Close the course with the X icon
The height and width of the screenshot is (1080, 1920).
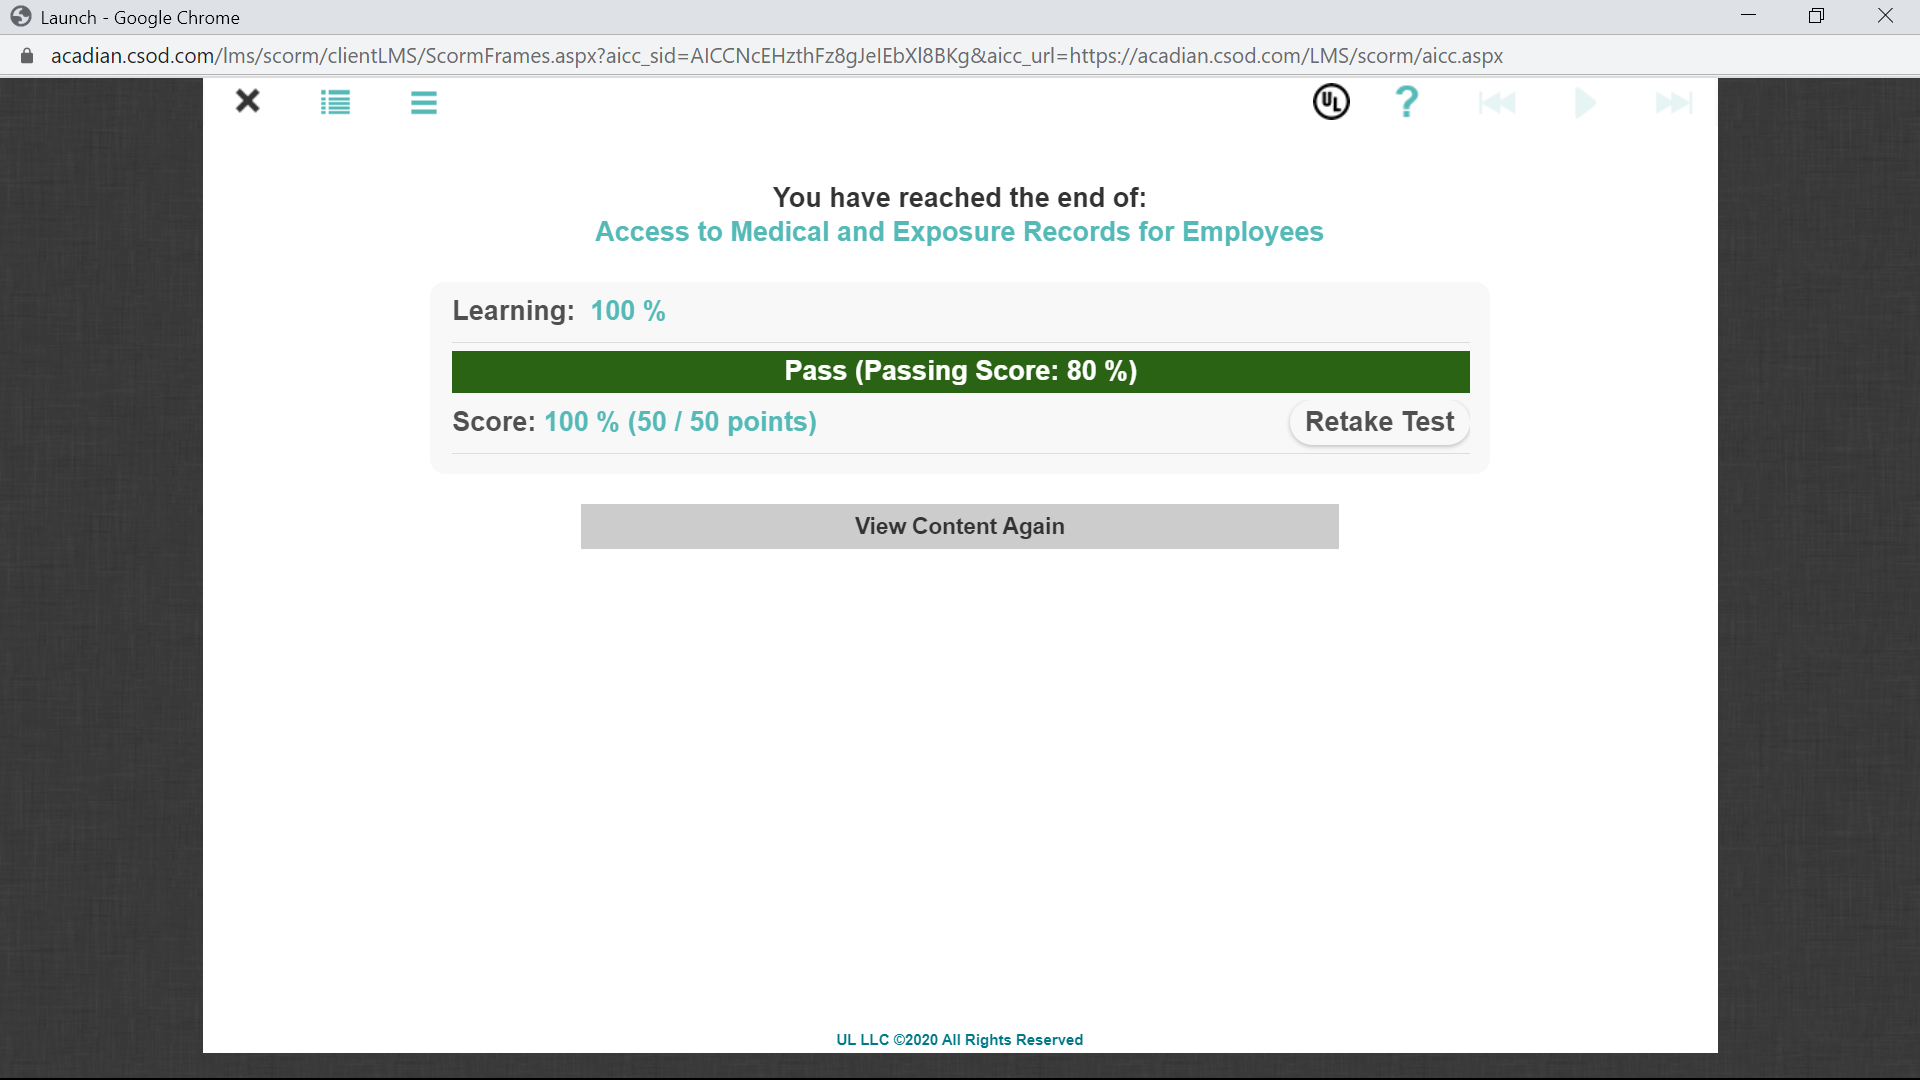point(247,101)
